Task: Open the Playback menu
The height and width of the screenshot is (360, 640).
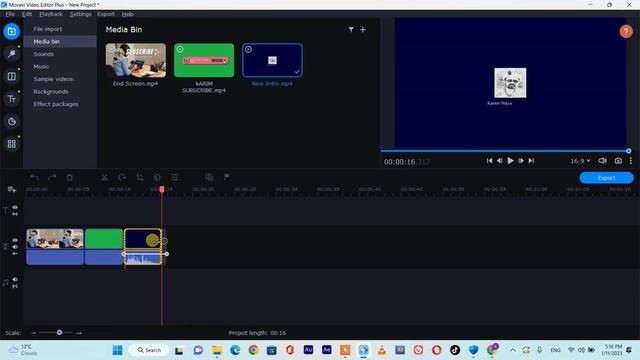Action: 51,14
